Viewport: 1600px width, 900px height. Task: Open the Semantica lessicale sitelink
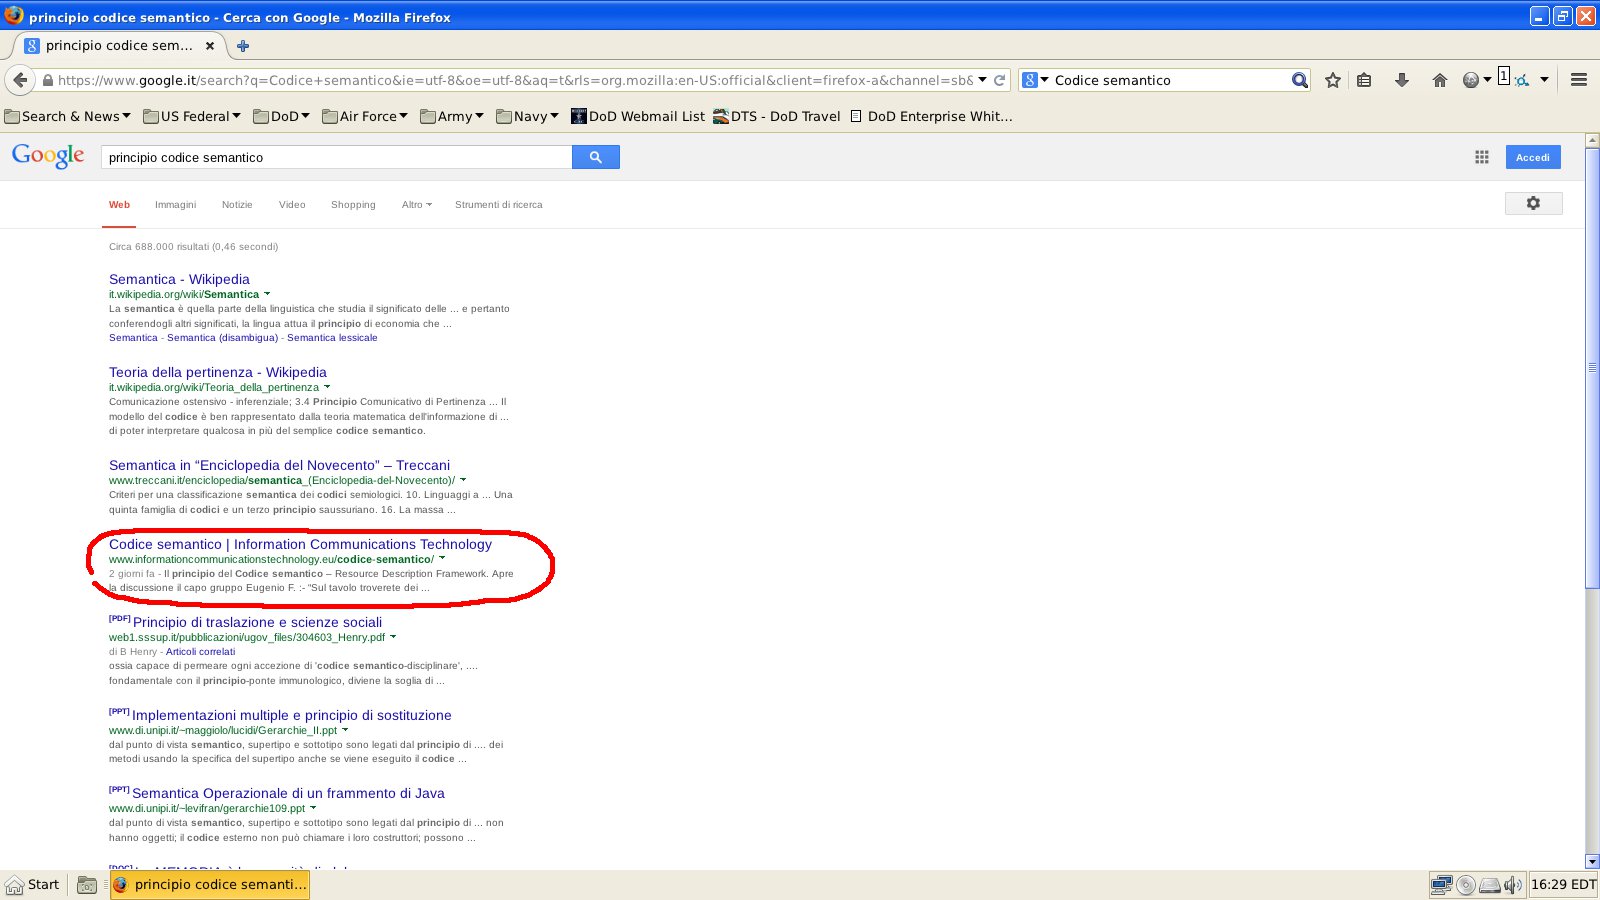[332, 338]
